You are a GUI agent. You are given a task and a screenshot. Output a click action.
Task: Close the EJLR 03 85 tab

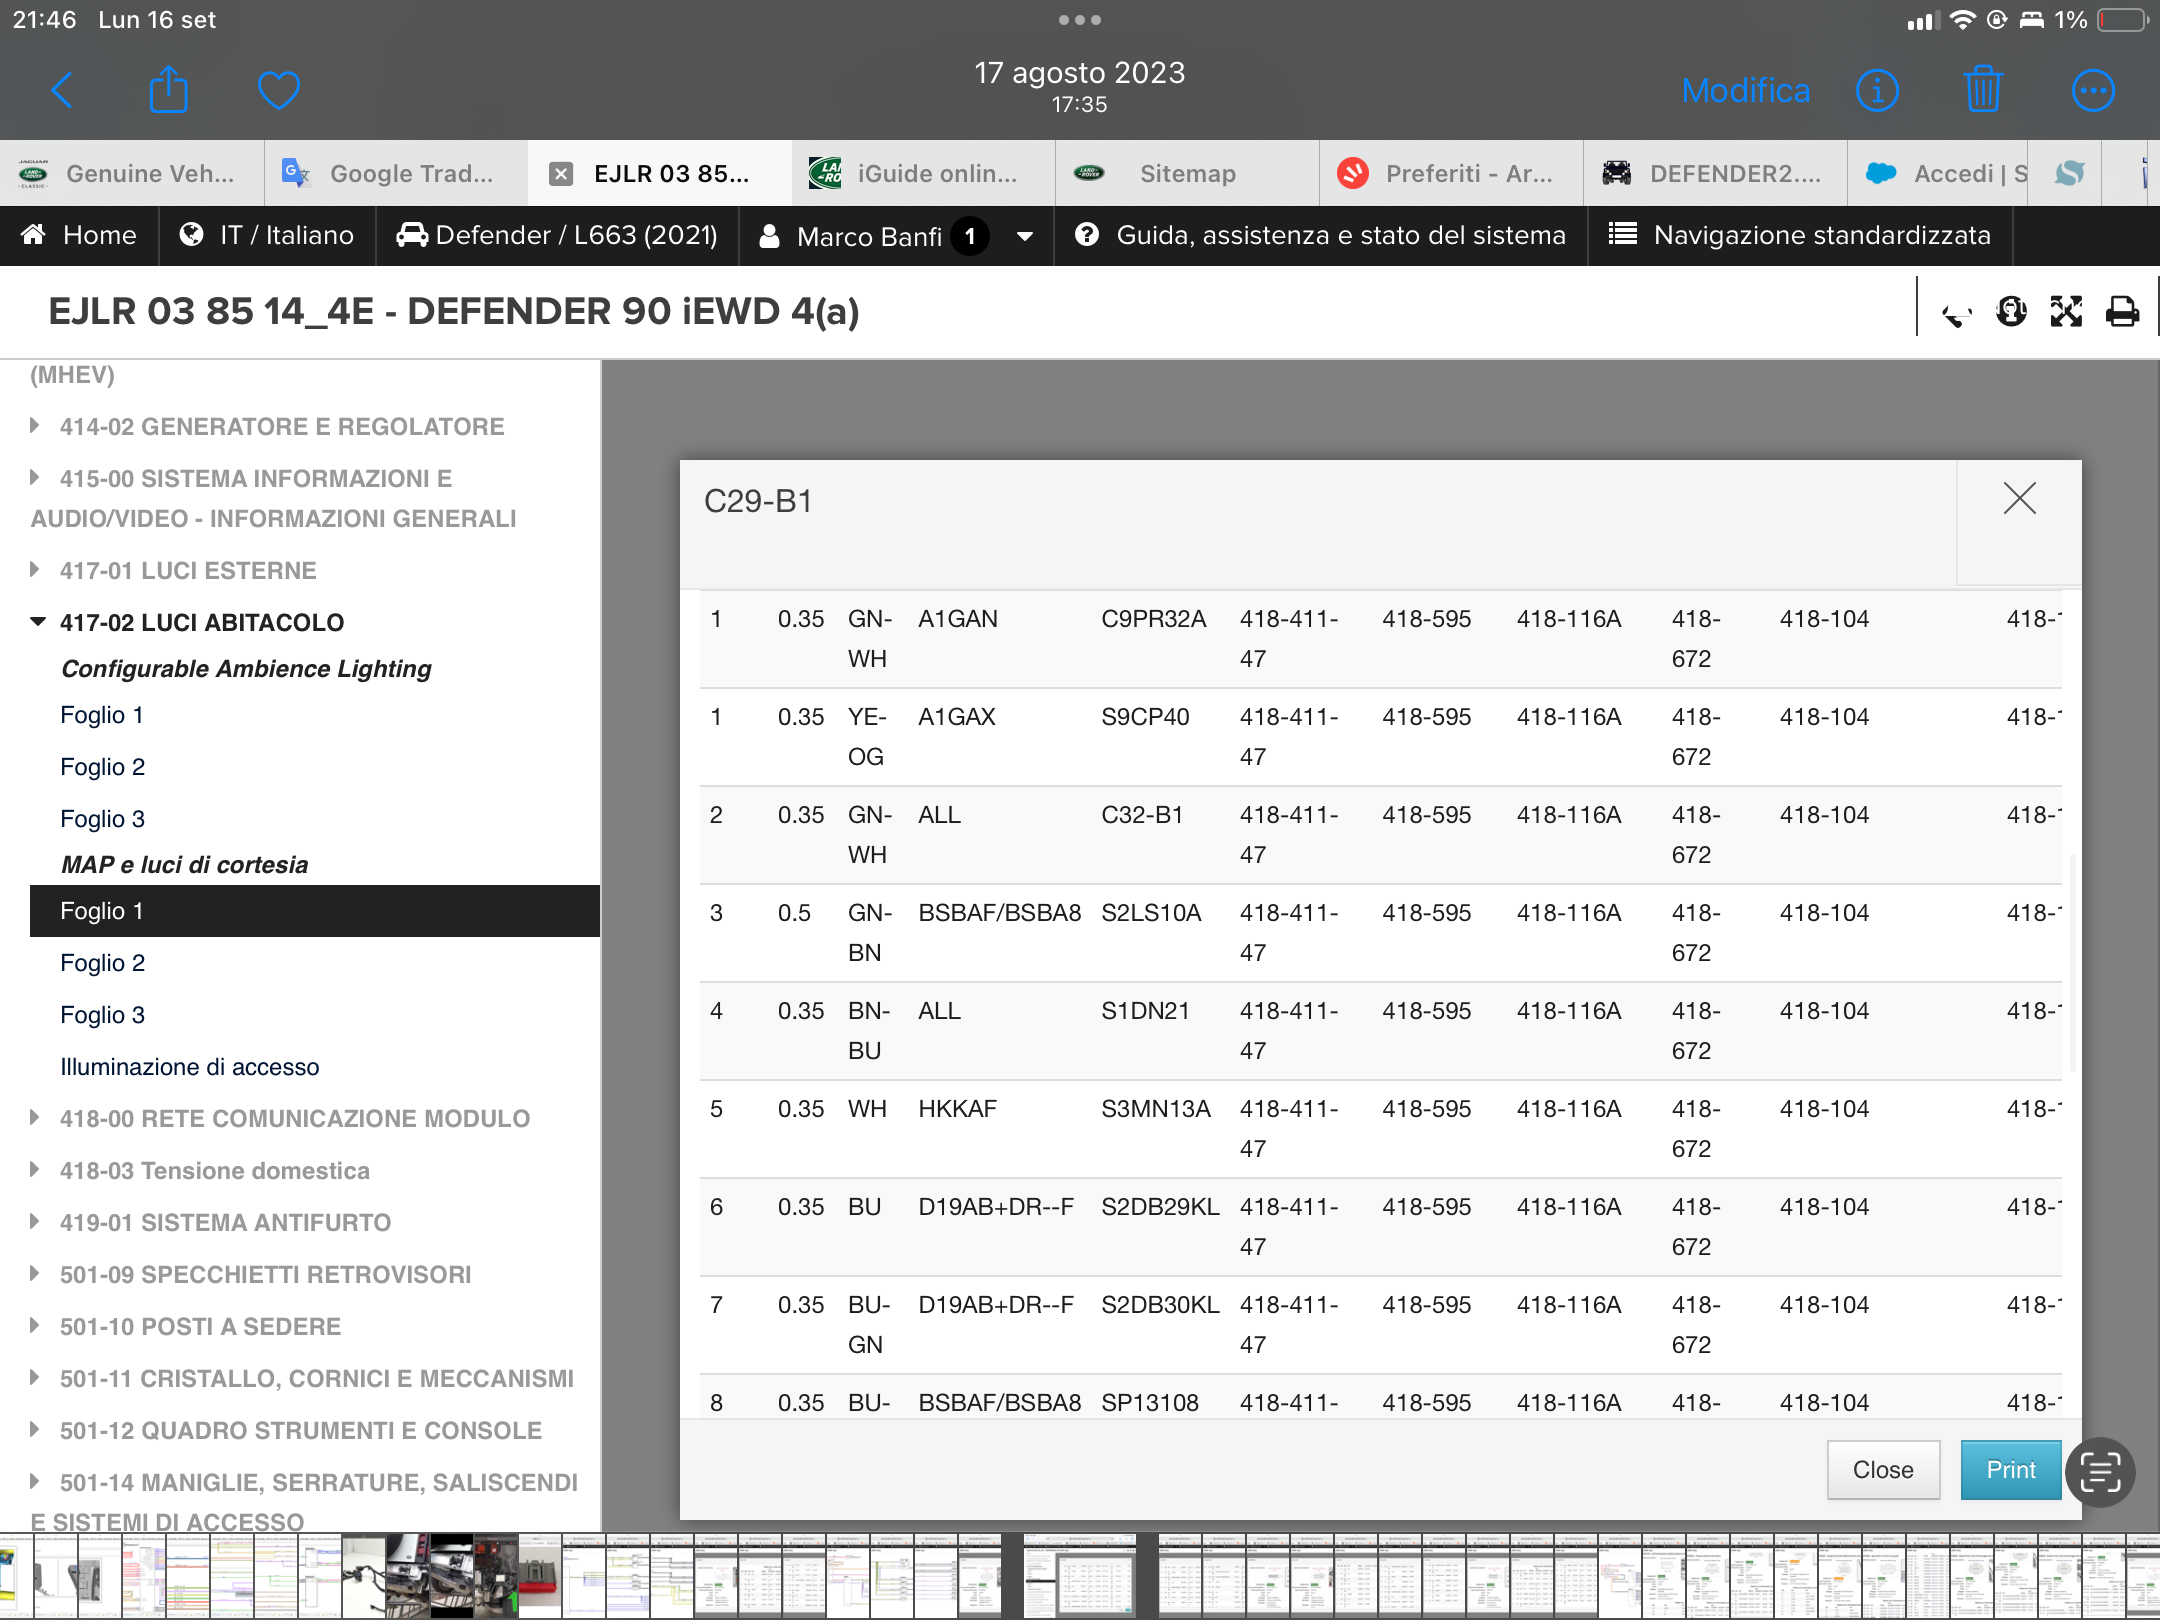point(561,174)
